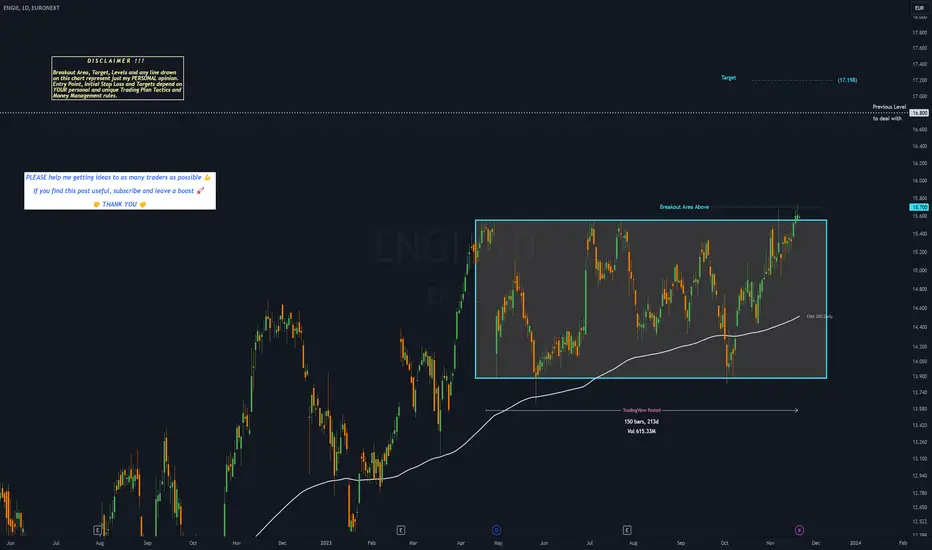Click the 'May' label on the time axis
The height and width of the screenshot is (550, 932).
498,543
